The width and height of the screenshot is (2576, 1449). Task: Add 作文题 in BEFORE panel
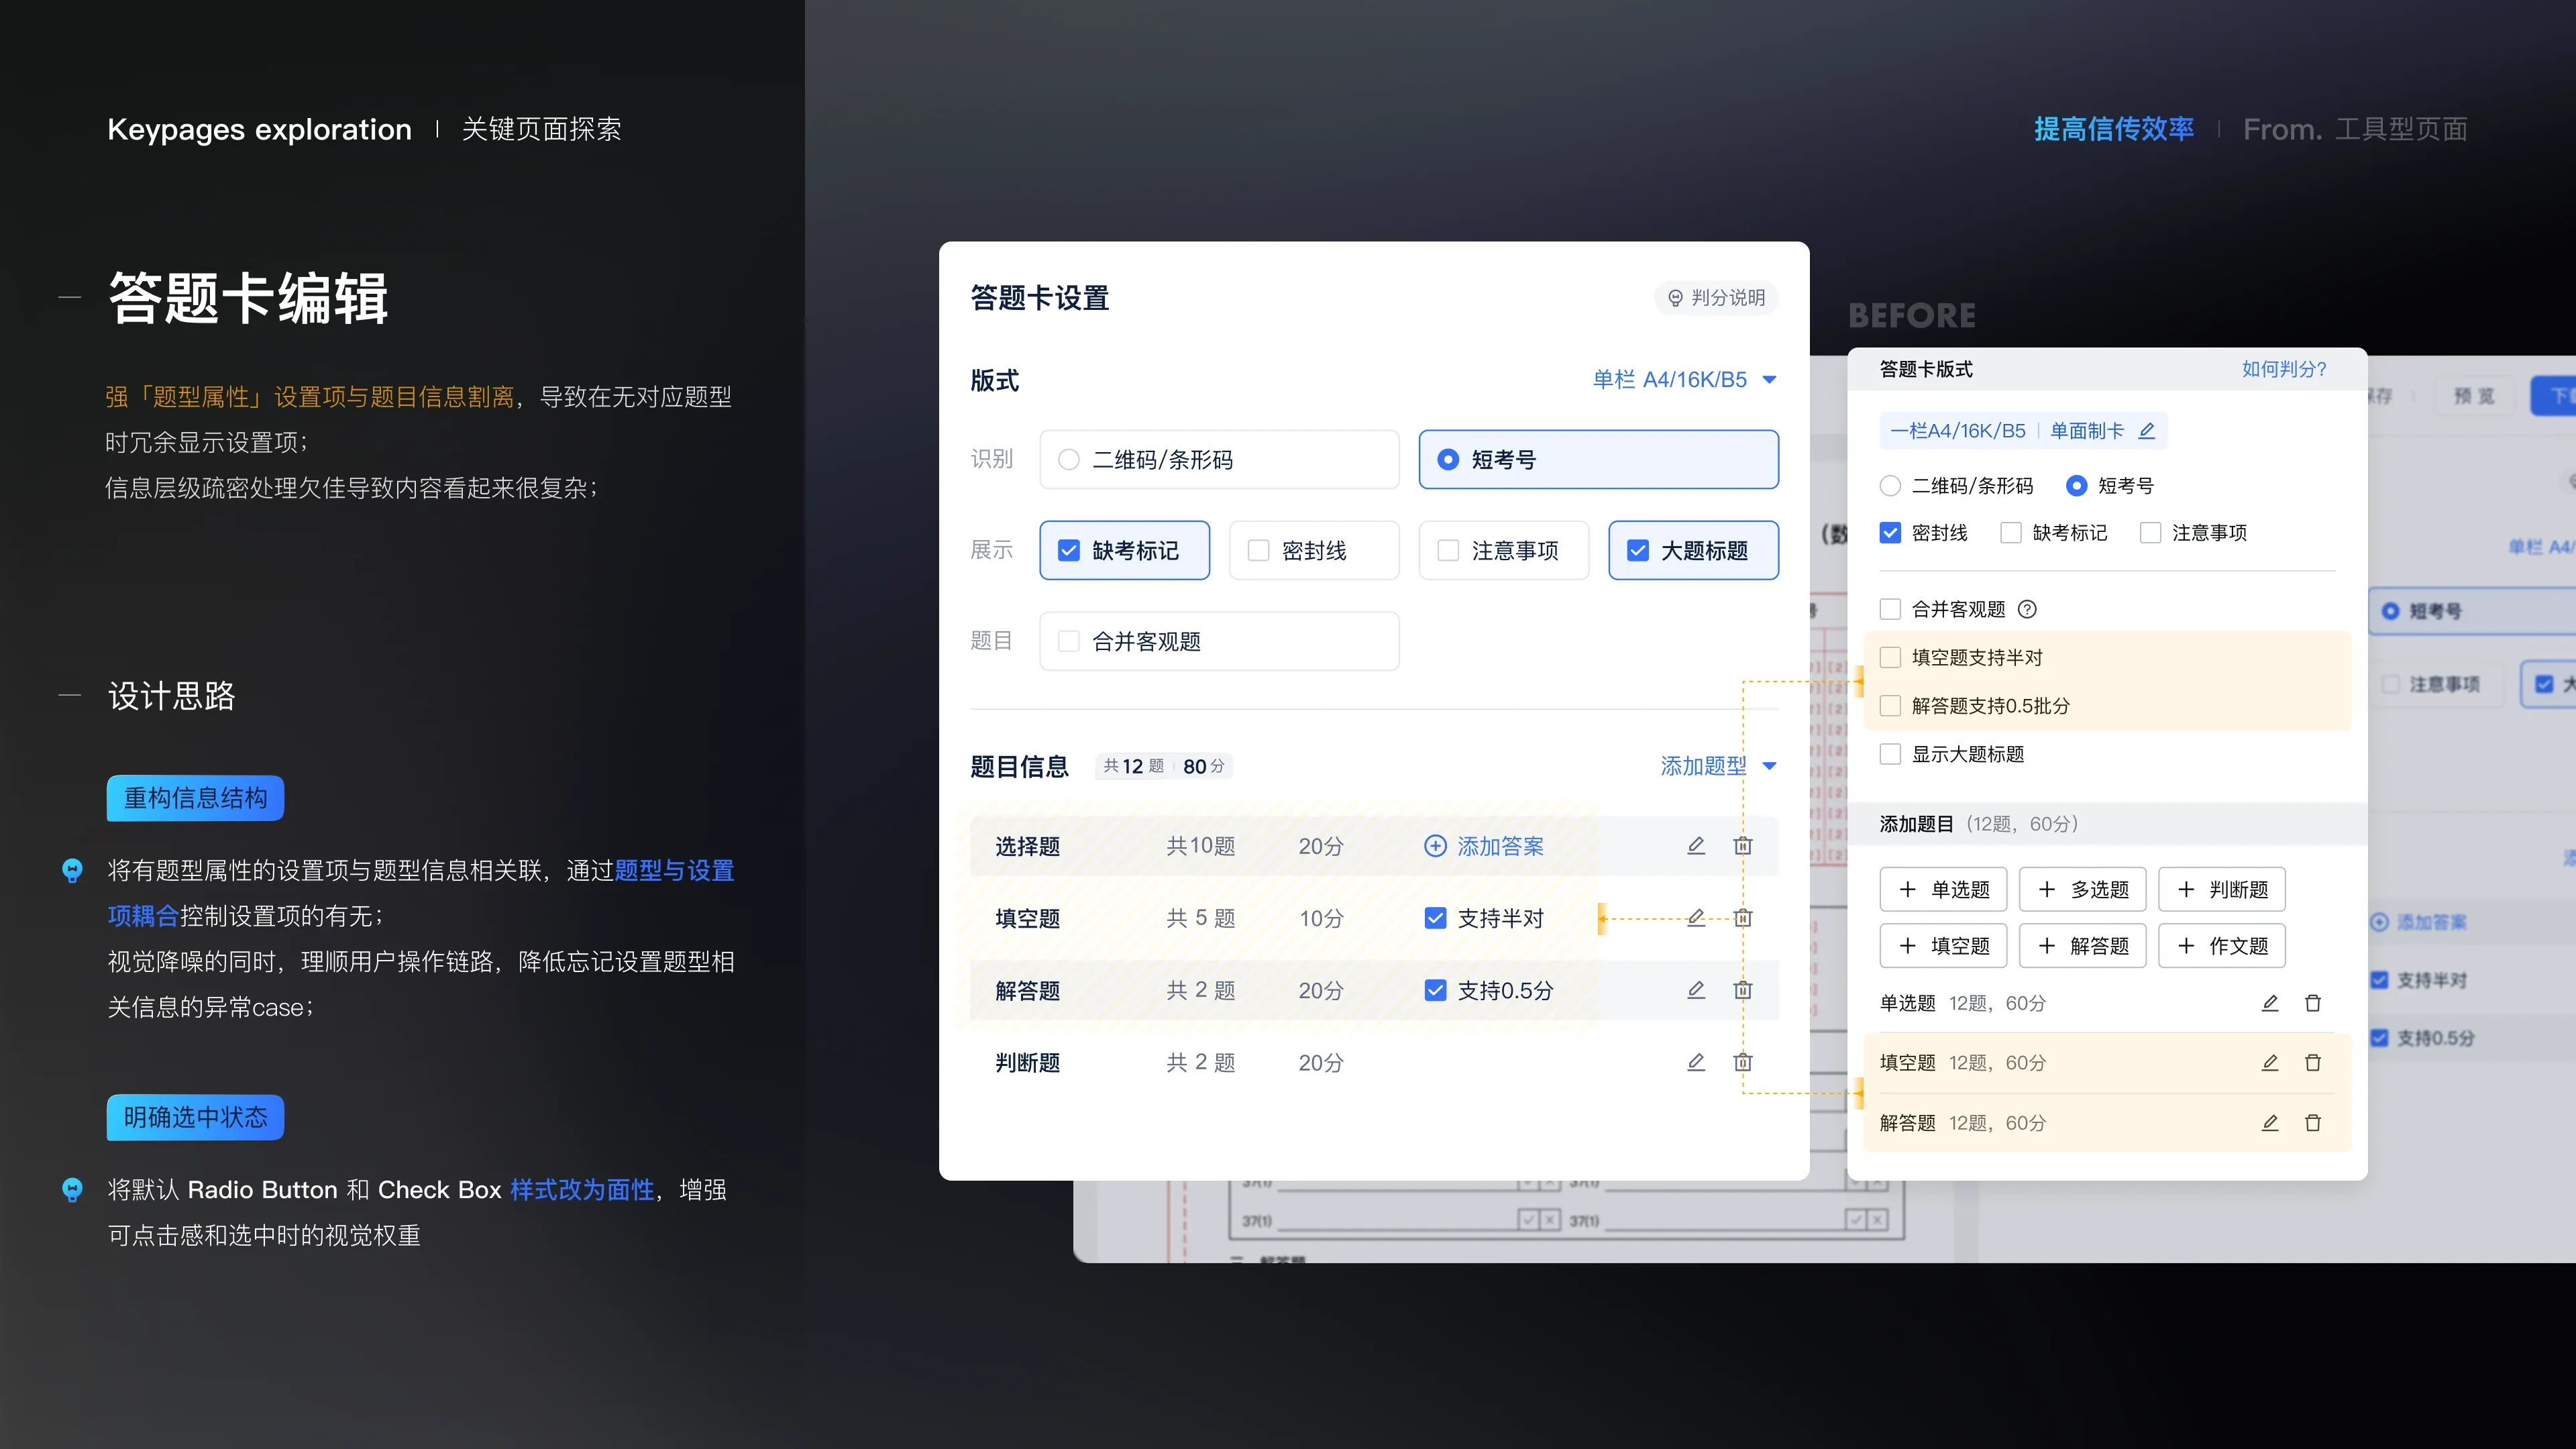coord(2221,946)
